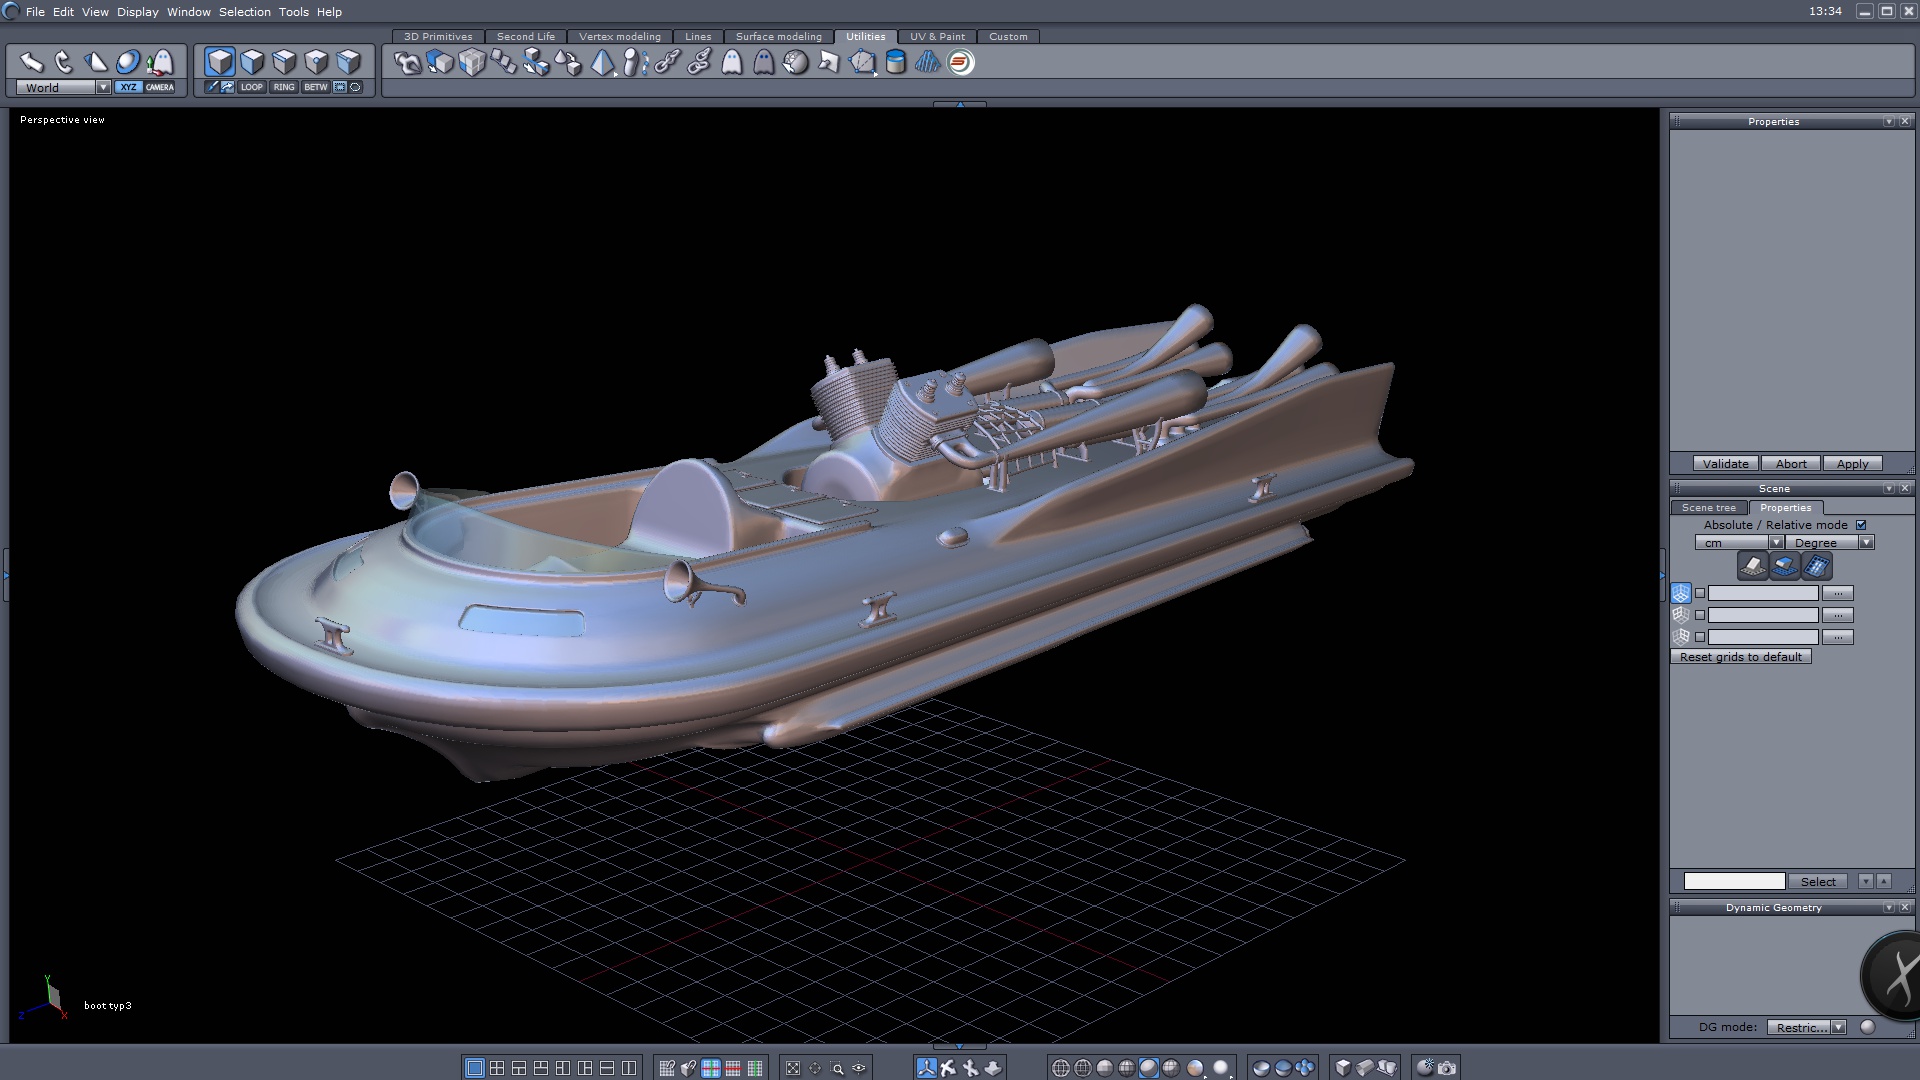This screenshot has width=1920, height=1080.
Task: Click the four-view layout icon
Action: click(x=497, y=1068)
